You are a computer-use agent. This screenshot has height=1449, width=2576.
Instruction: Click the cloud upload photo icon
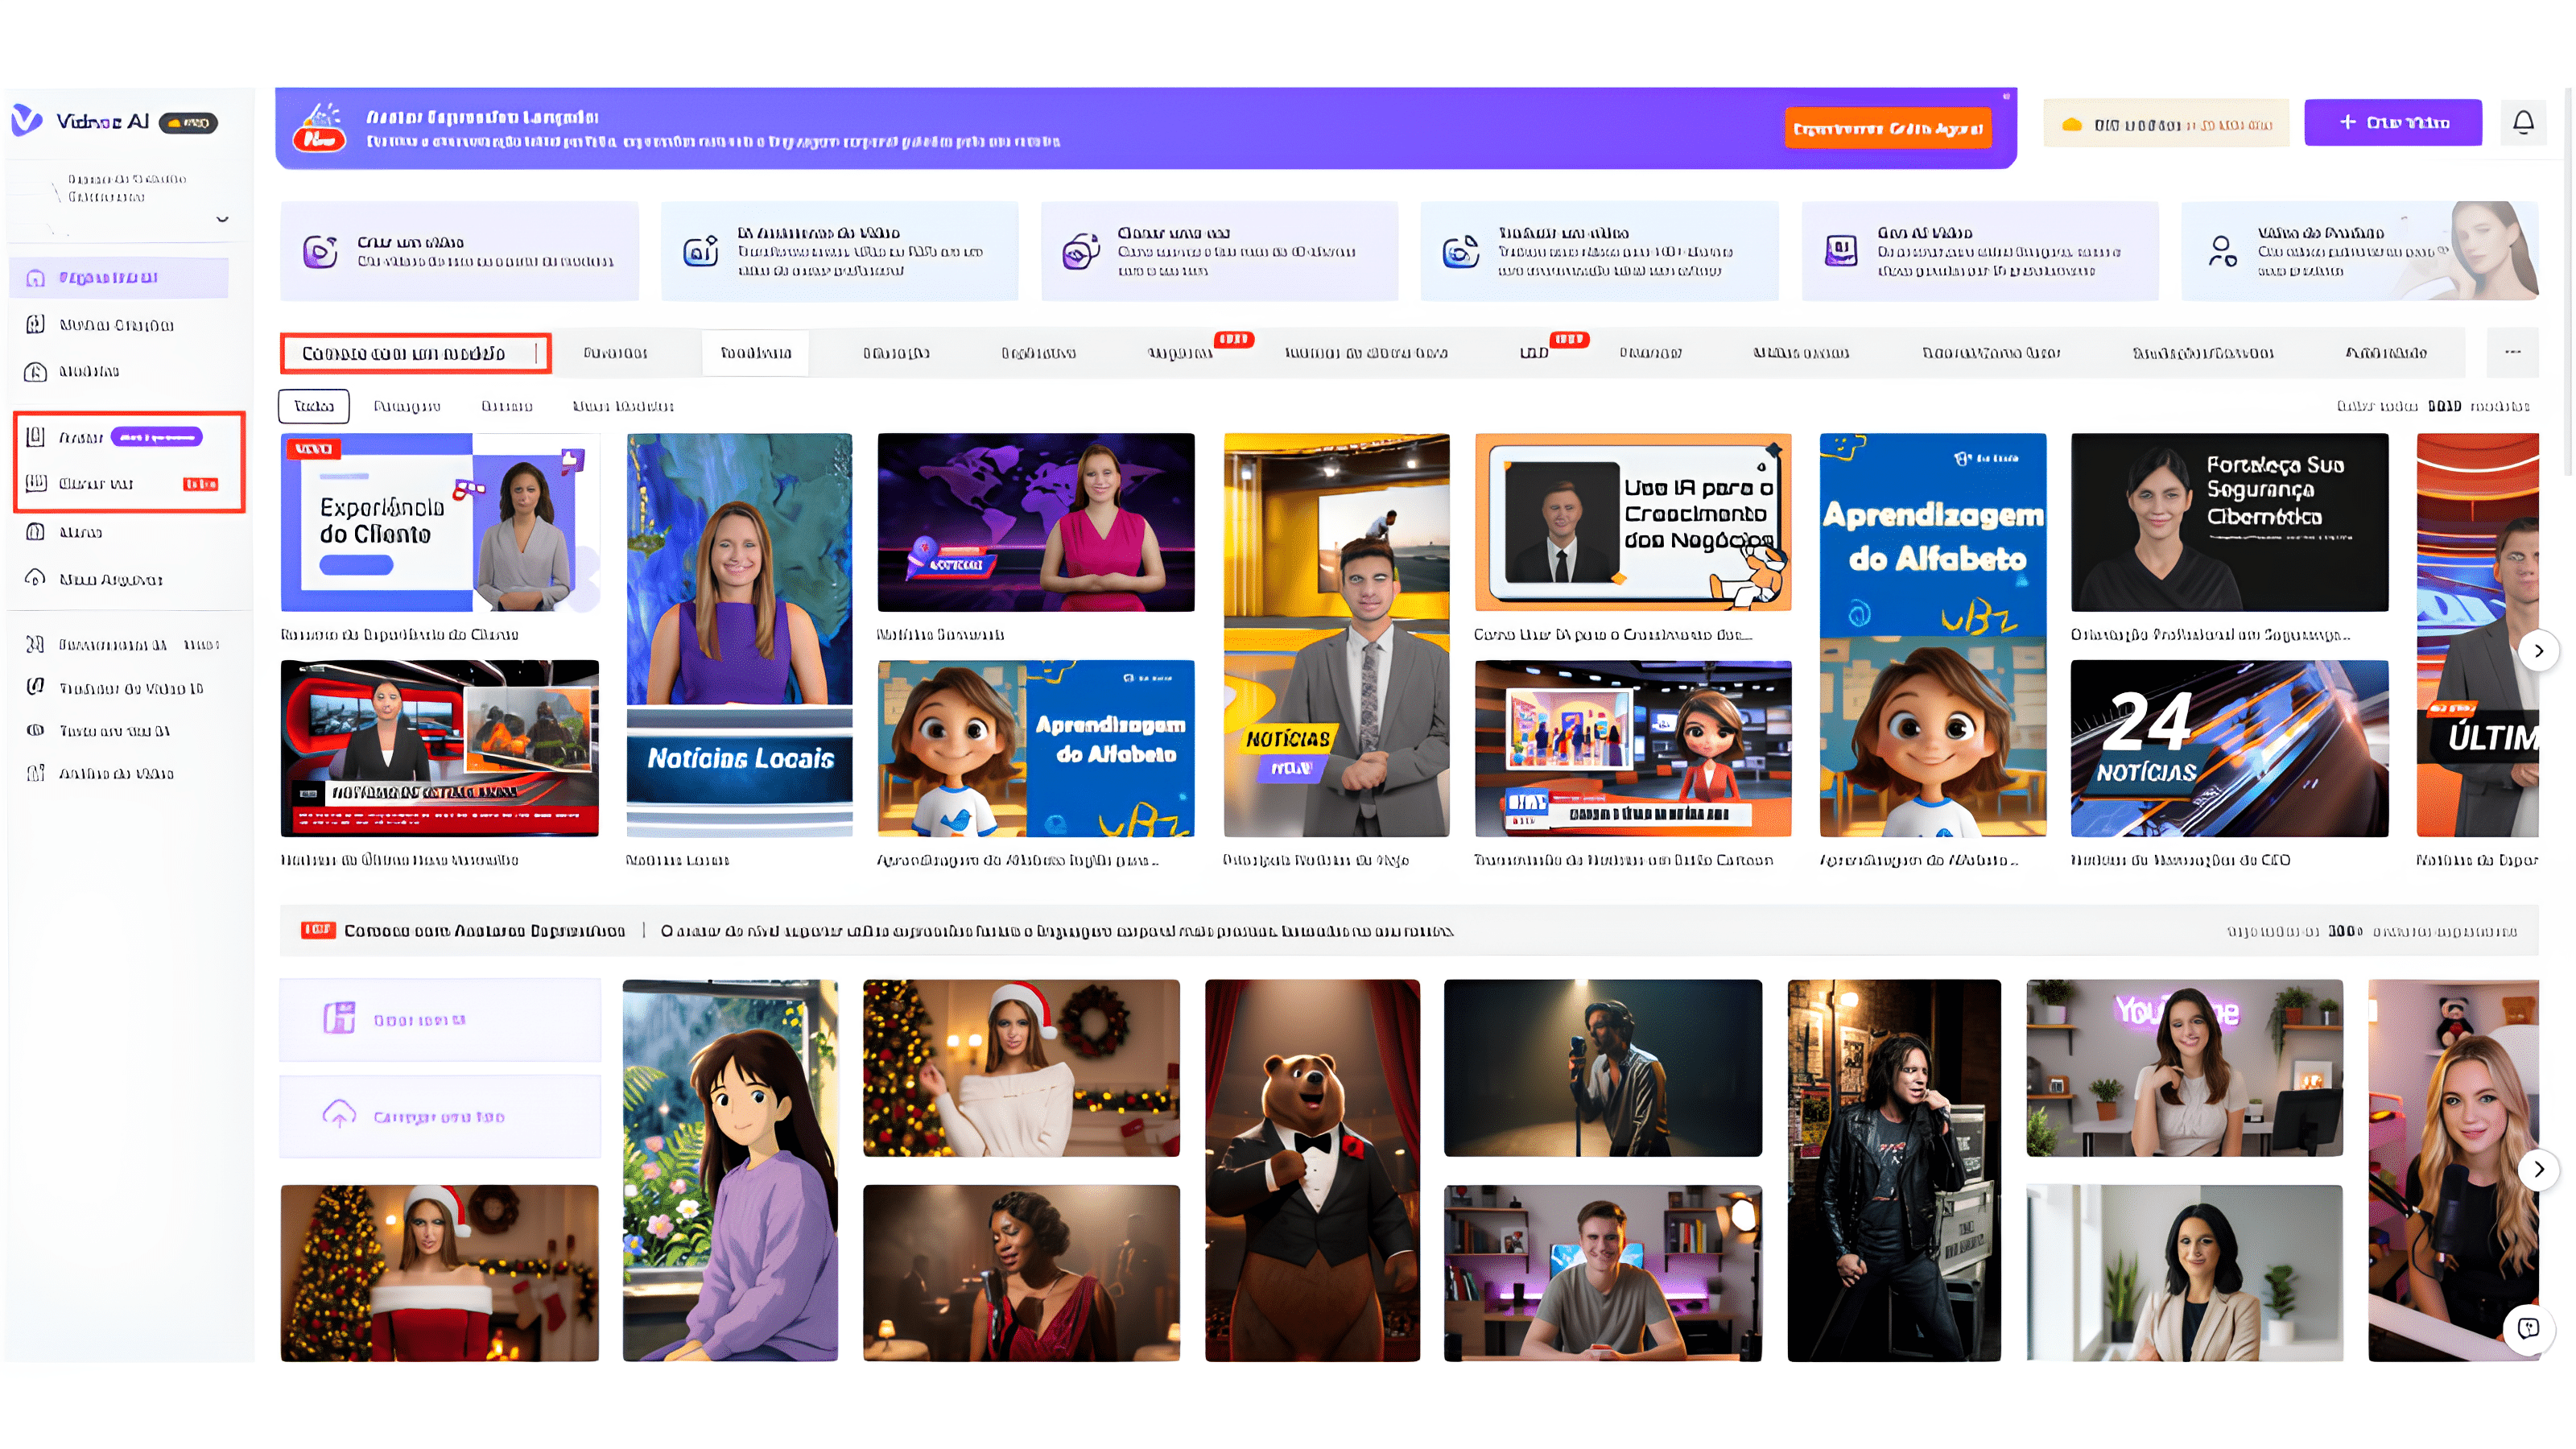339,1115
